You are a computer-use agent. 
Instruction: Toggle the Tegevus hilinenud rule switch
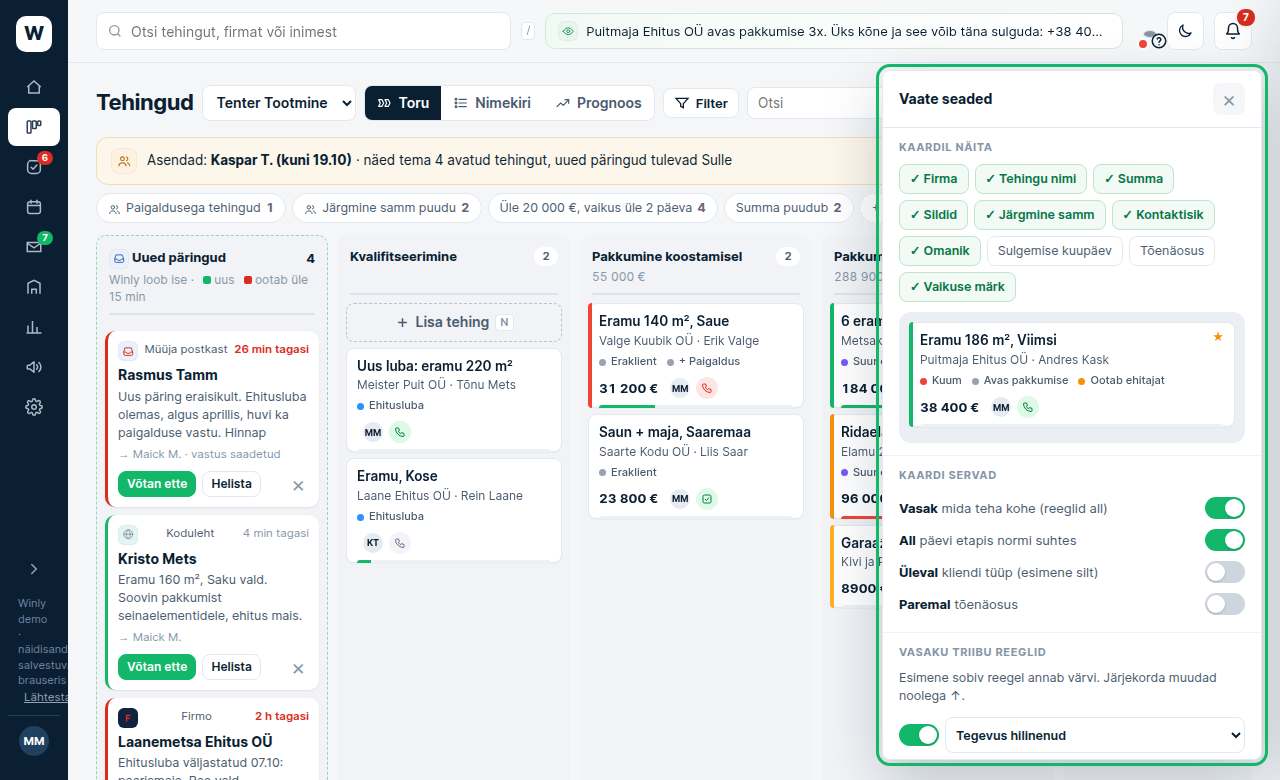point(919,735)
